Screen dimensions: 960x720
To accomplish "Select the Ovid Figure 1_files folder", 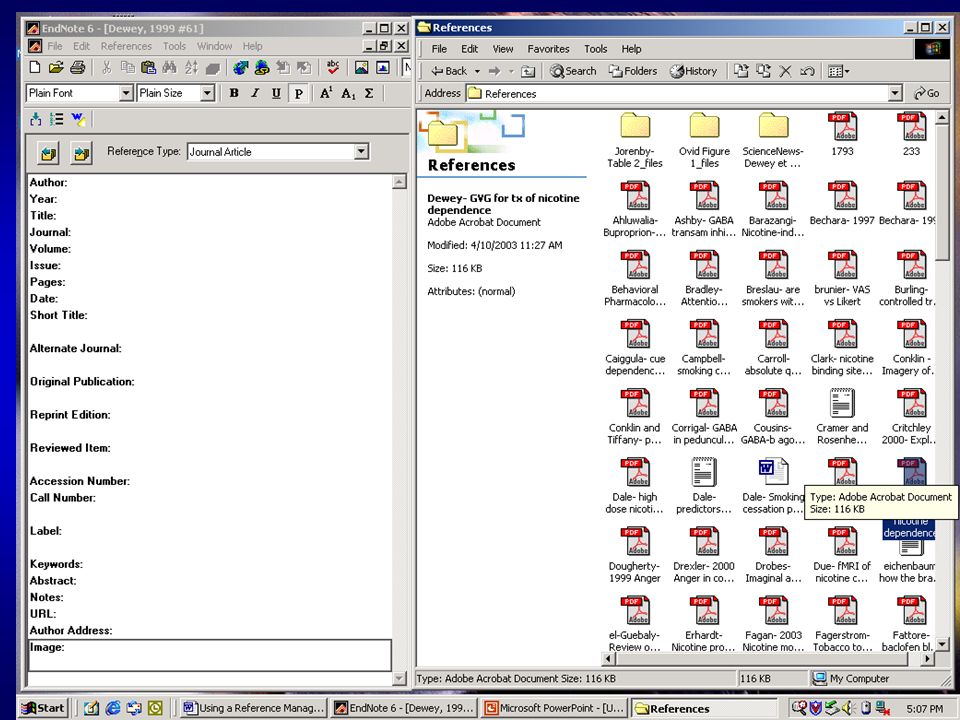I will tap(704, 140).
